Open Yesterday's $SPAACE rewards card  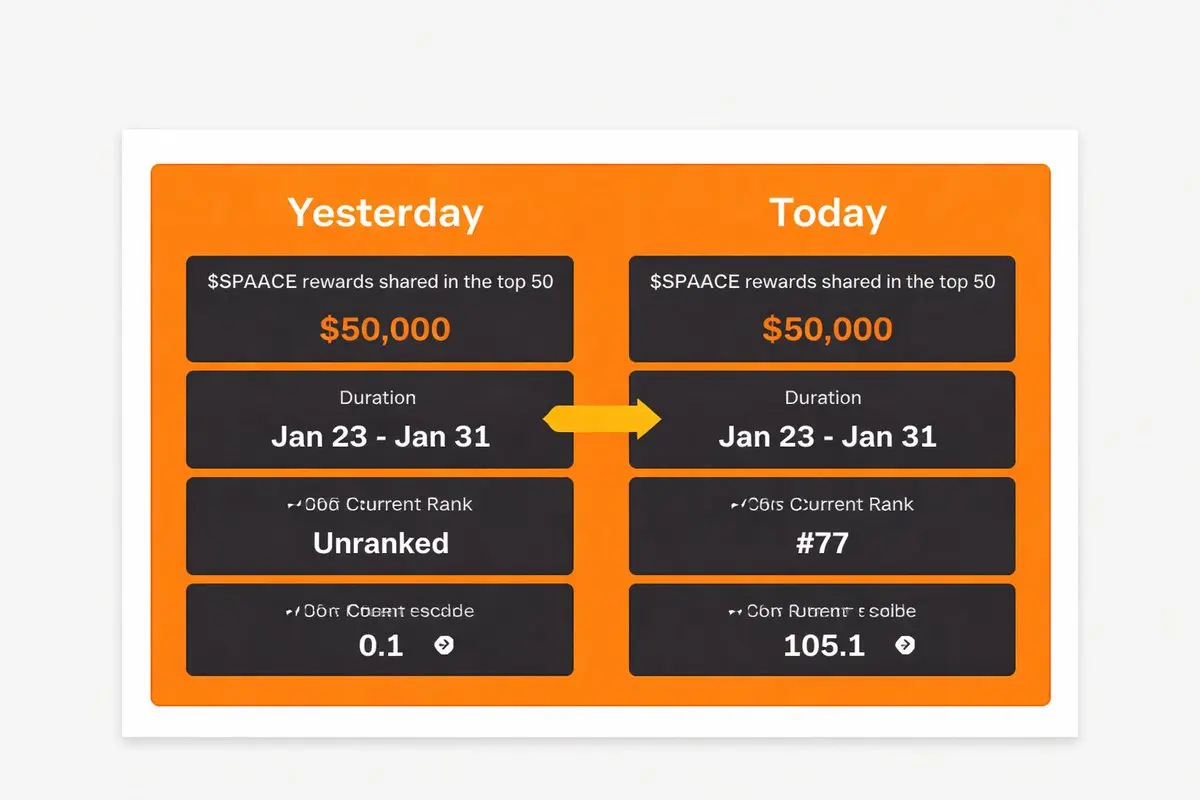click(380, 308)
